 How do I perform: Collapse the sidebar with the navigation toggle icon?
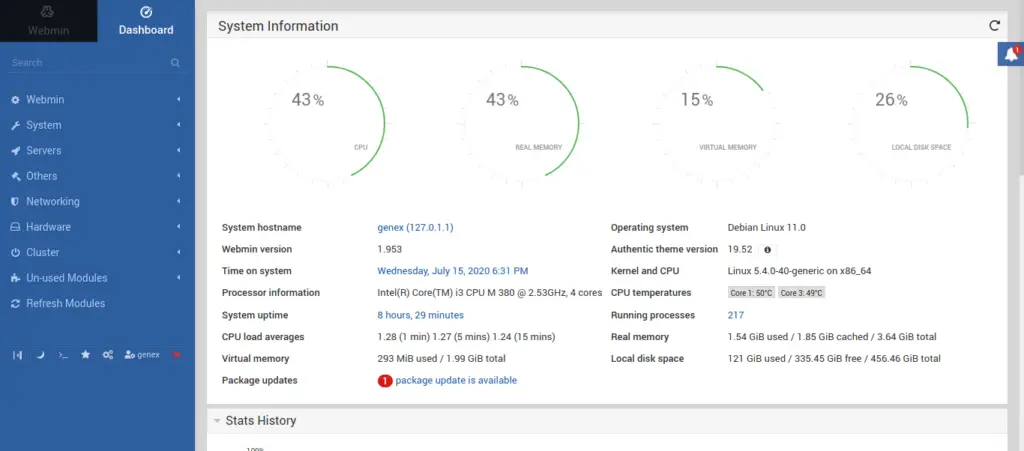(x=18, y=354)
